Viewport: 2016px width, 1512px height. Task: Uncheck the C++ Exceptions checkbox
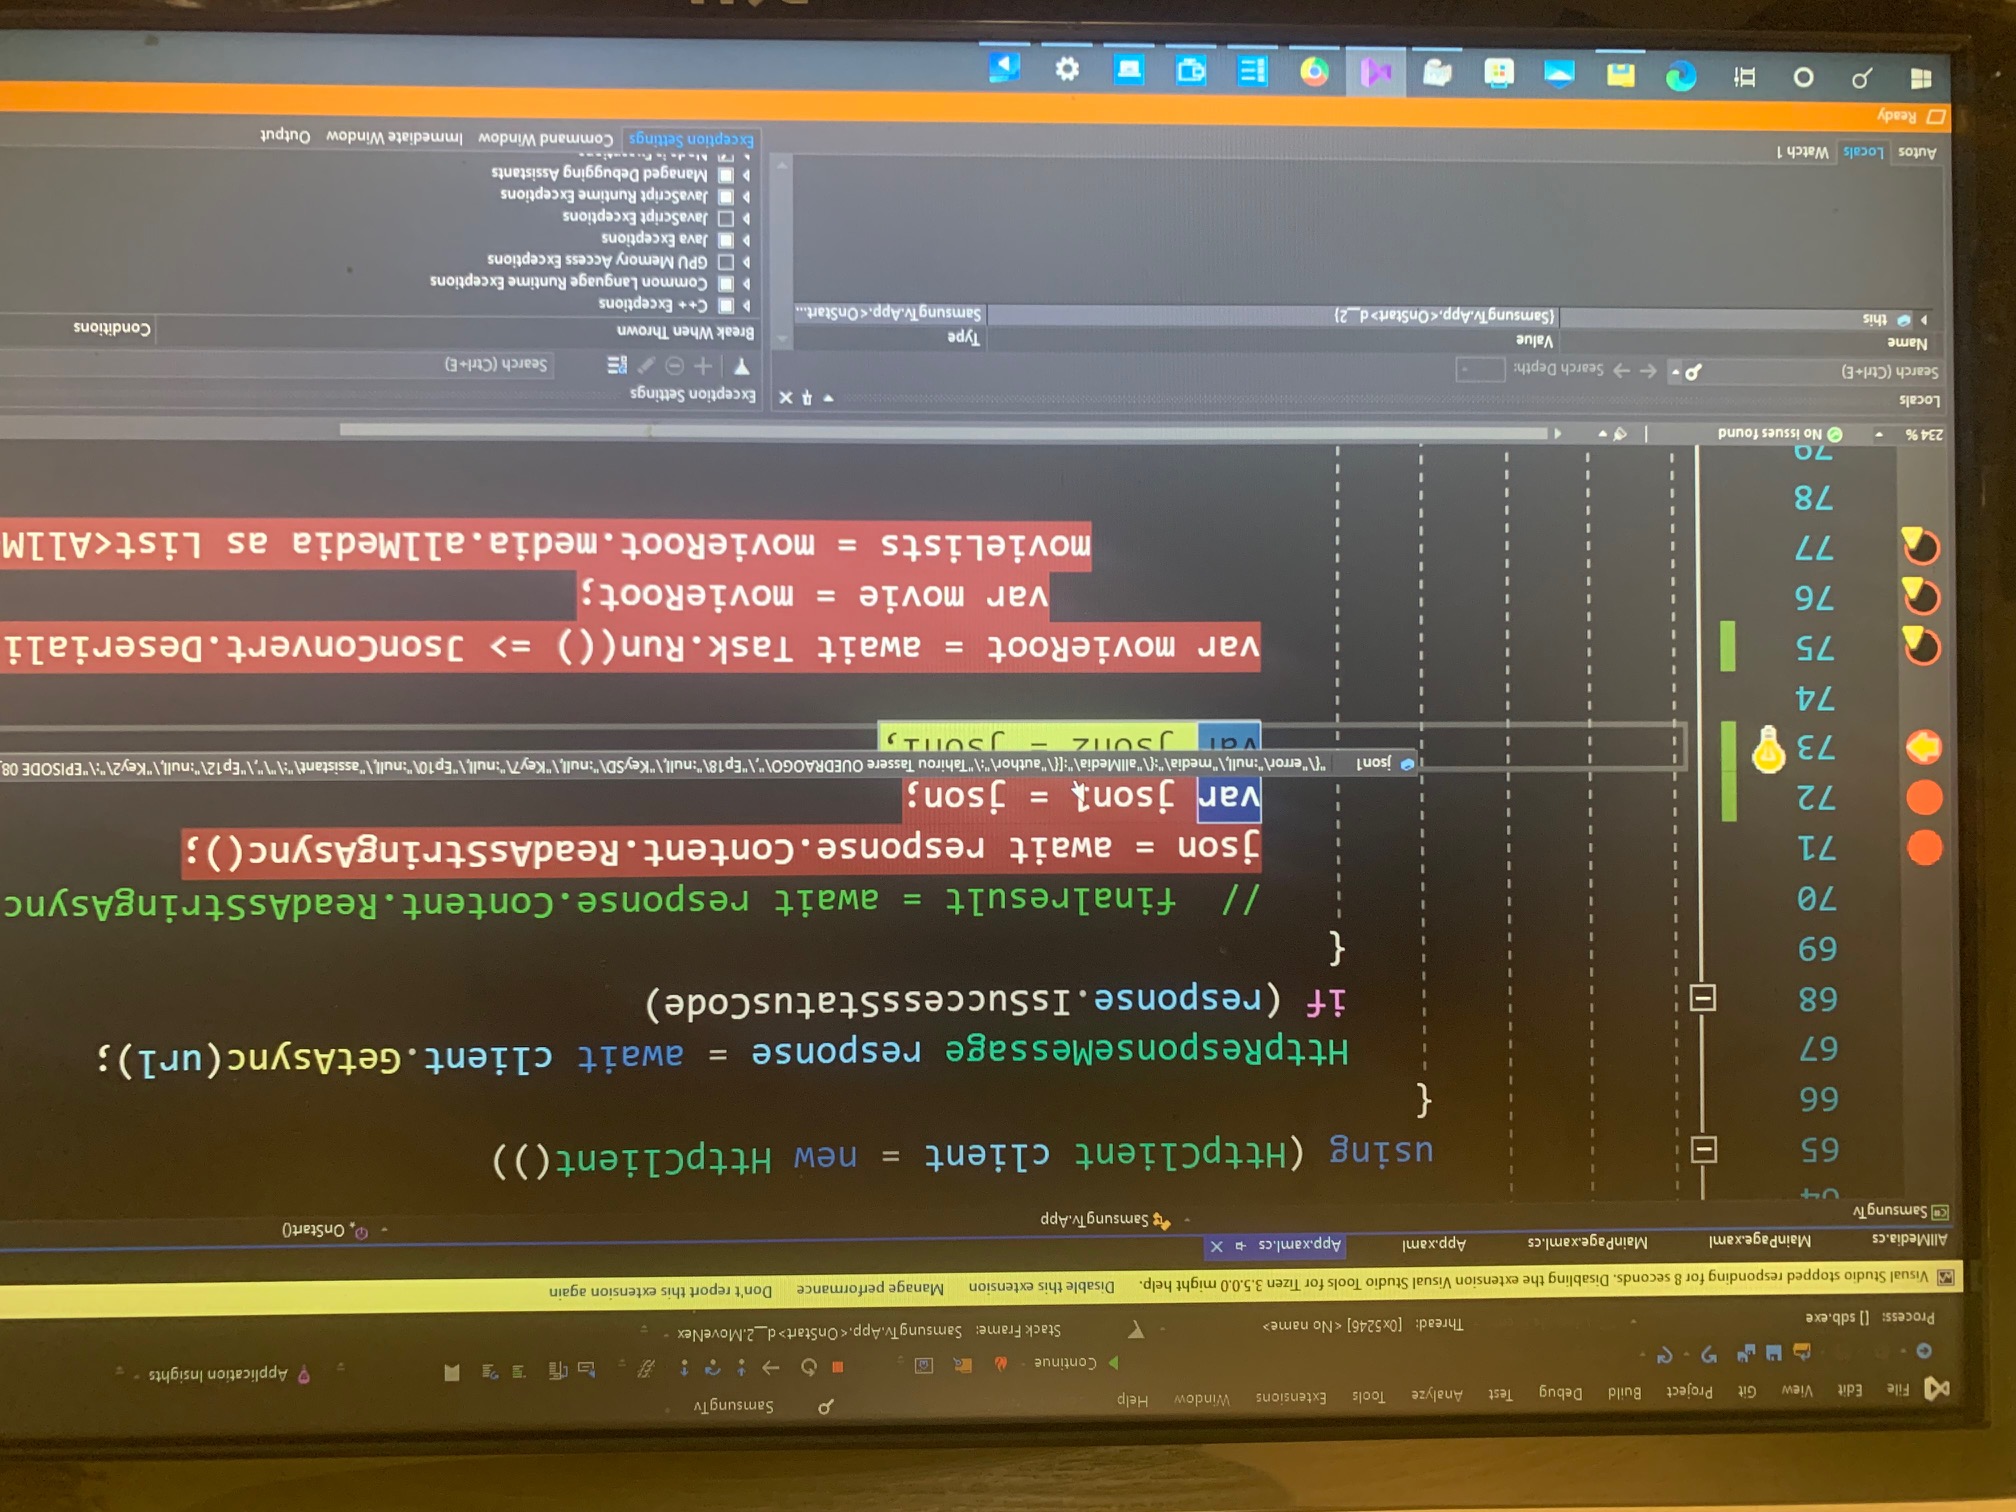click(x=726, y=306)
